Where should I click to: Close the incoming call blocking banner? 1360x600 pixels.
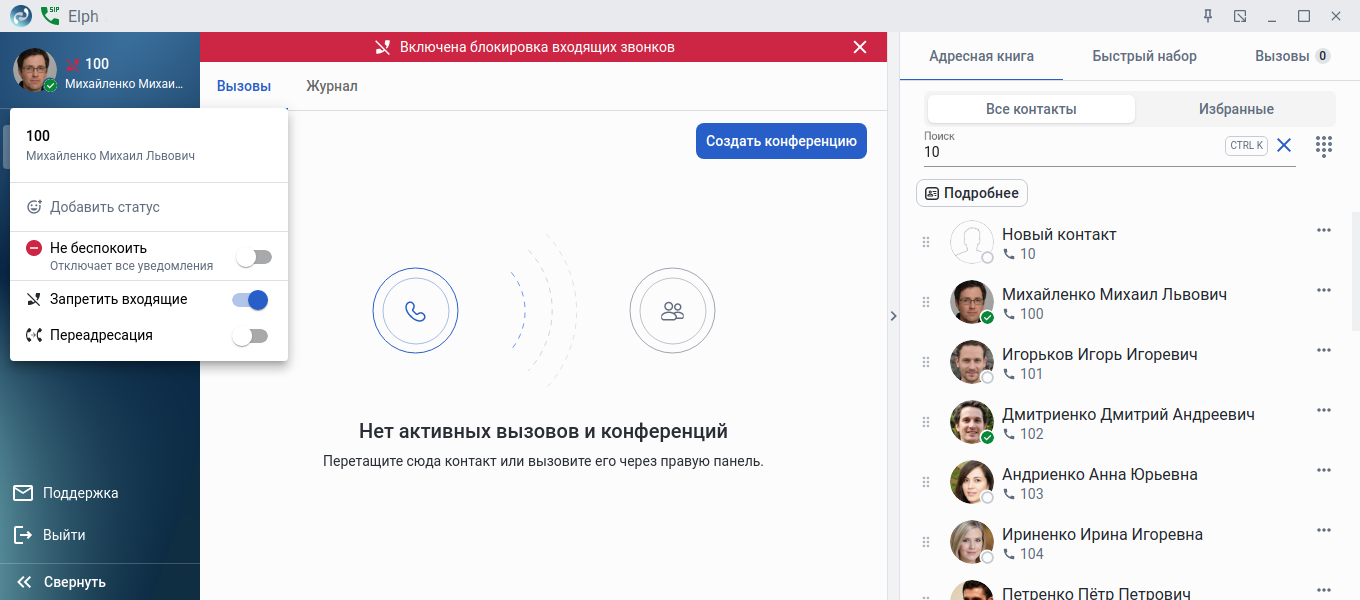pos(860,47)
